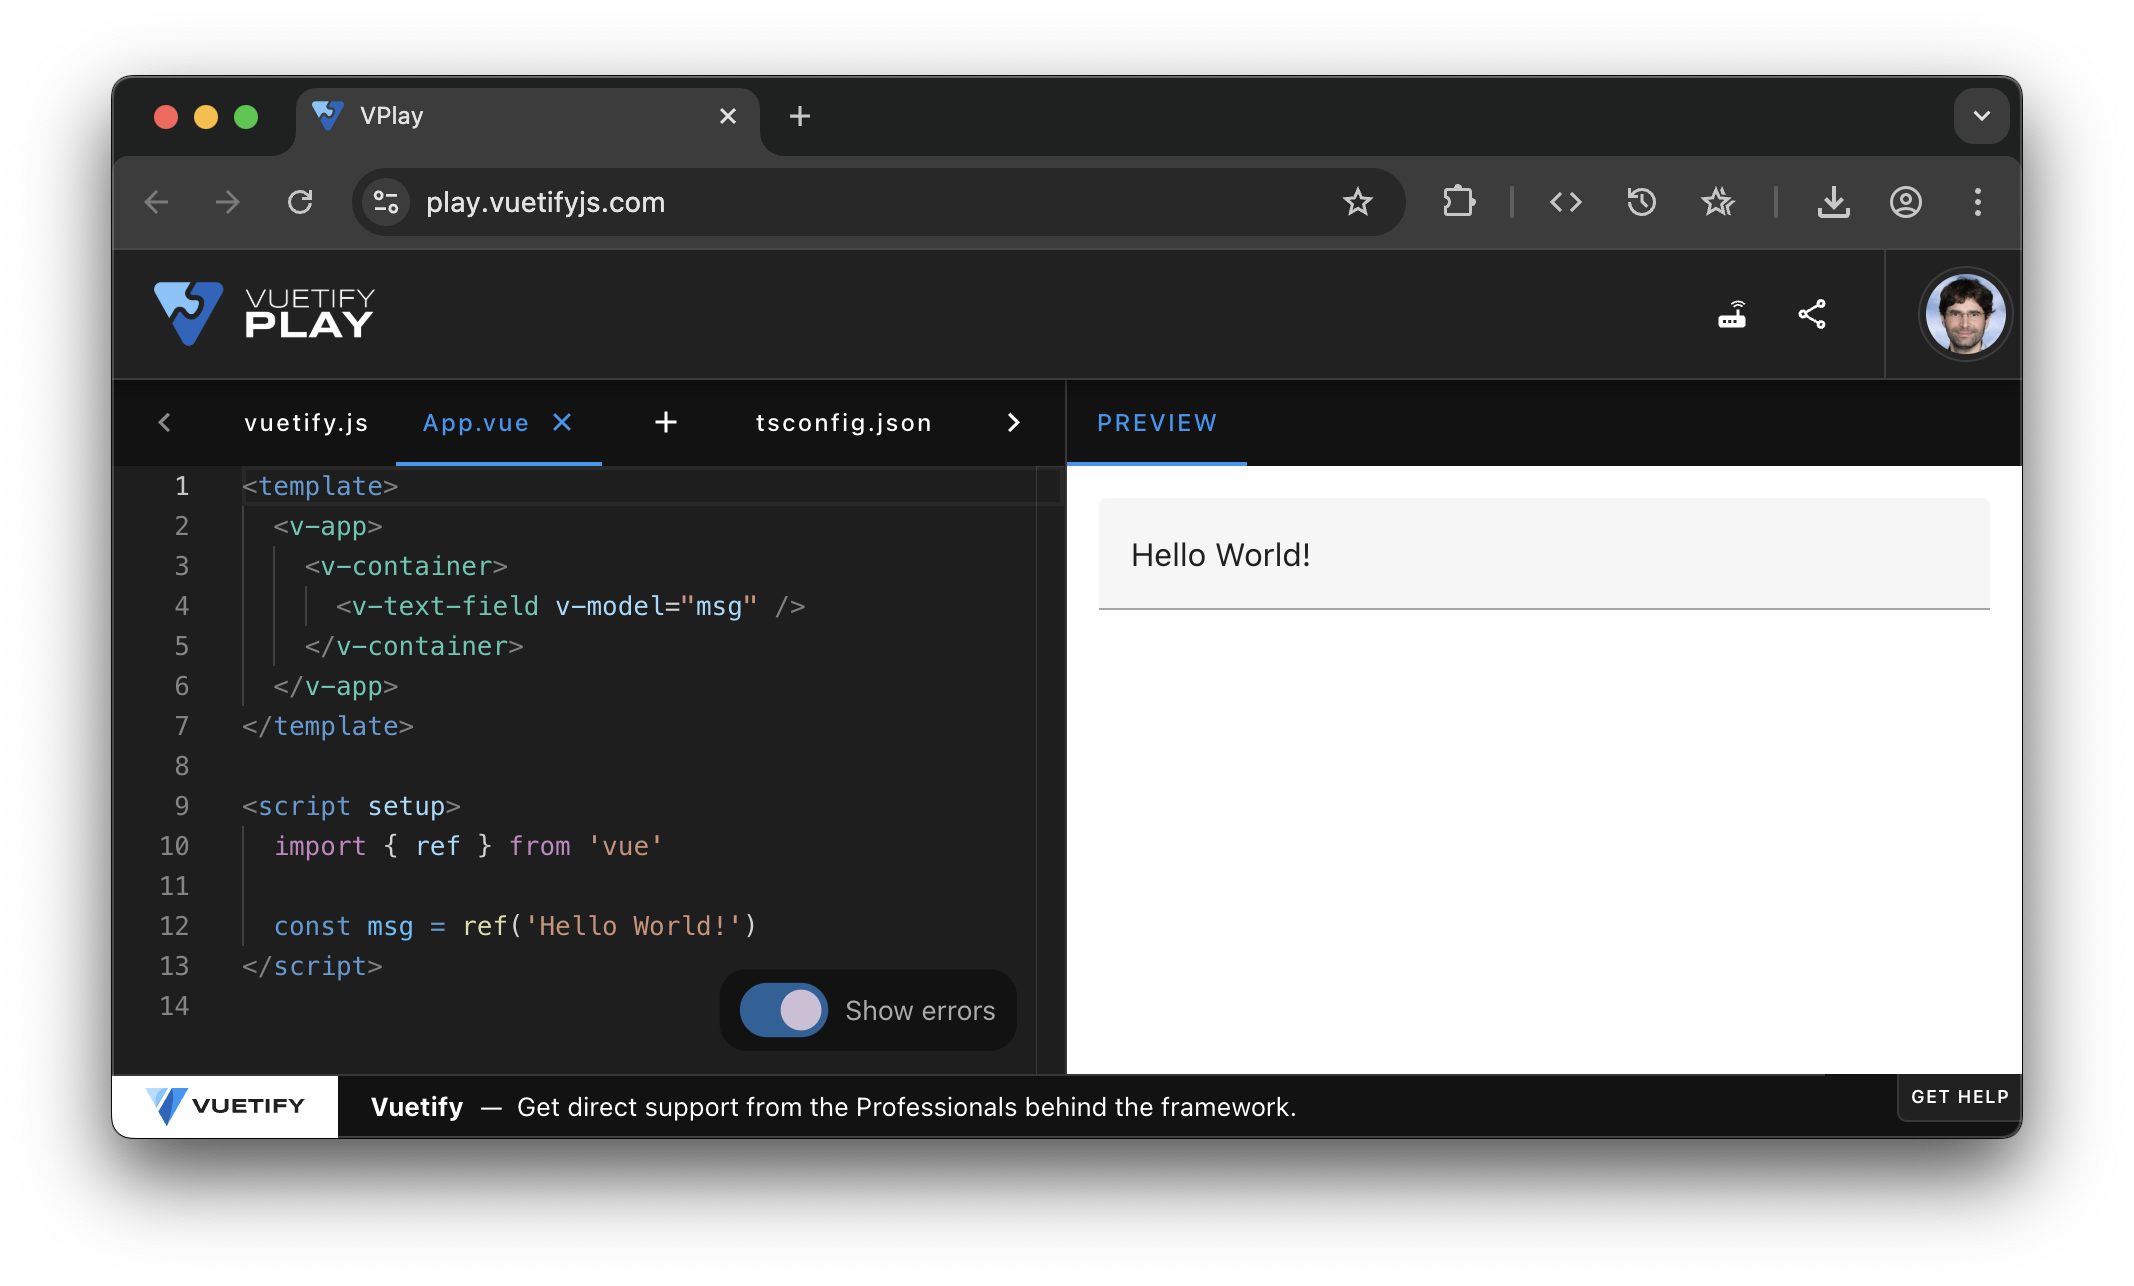Go back in browser history

(157, 202)
